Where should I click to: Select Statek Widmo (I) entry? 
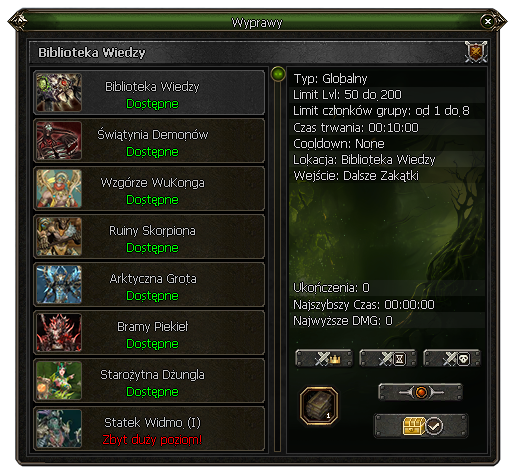149,429
